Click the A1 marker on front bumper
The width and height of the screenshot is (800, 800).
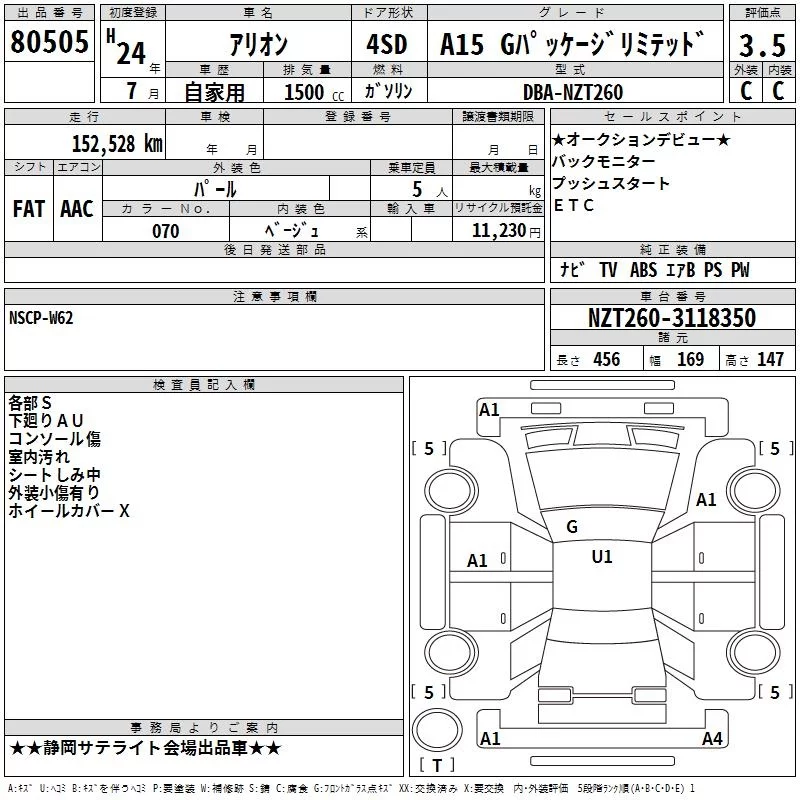point(489,410)
